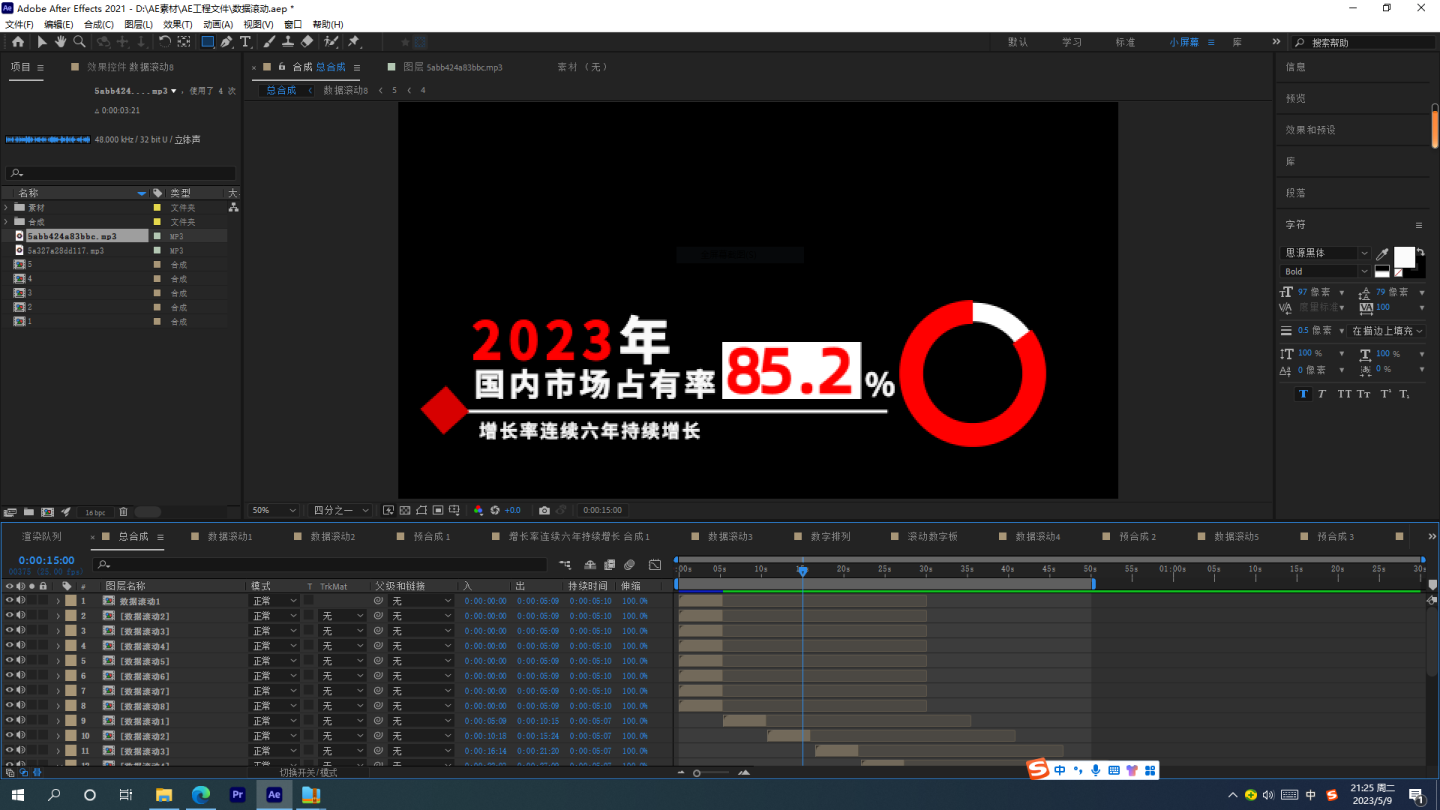This screenshot has height=810, width=1440.
Task: Swap fill and stroke colors arrow
Action: (1421, 251)
